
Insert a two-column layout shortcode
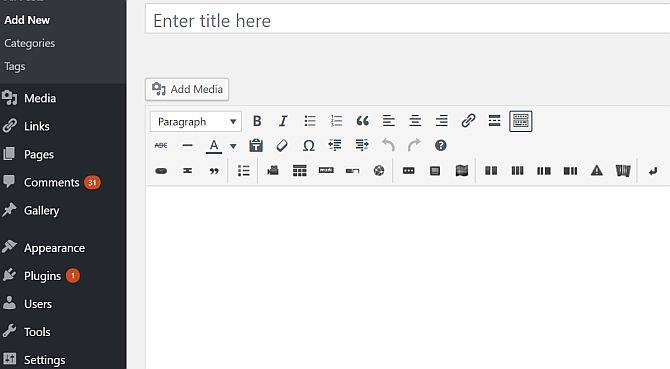[491, 171]
